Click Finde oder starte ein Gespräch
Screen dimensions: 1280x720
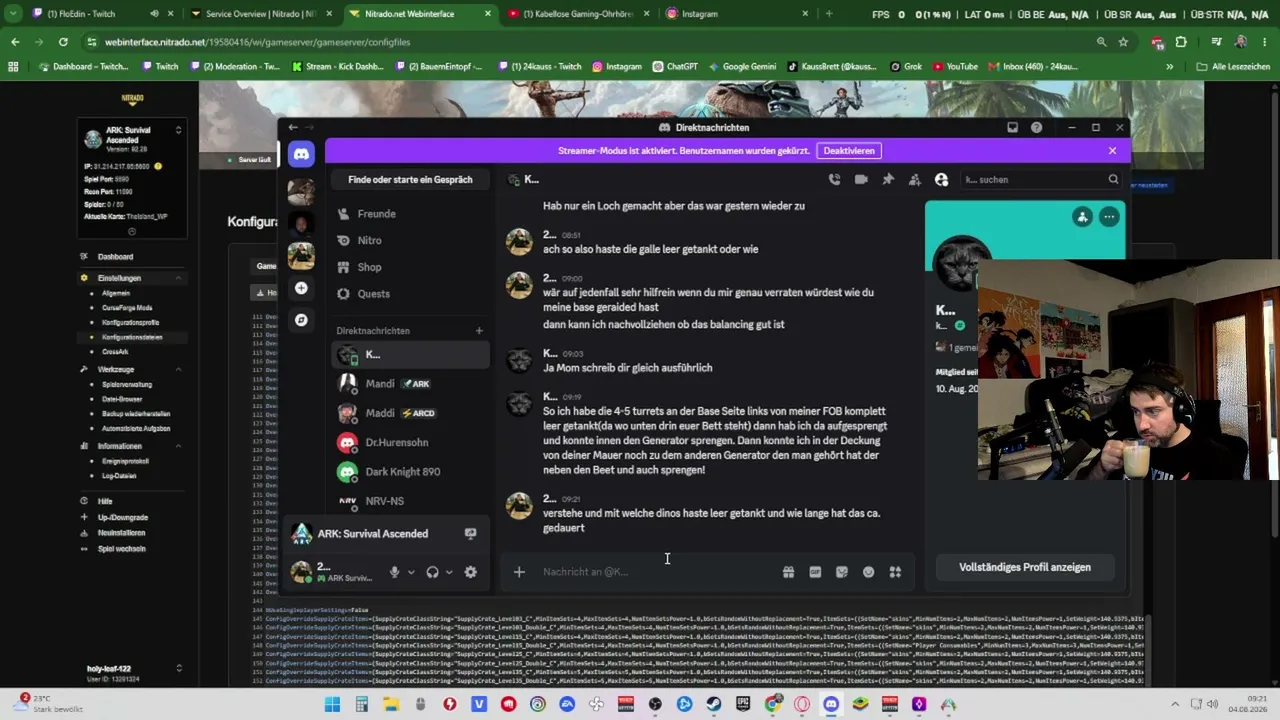click(x=410, y=180)
